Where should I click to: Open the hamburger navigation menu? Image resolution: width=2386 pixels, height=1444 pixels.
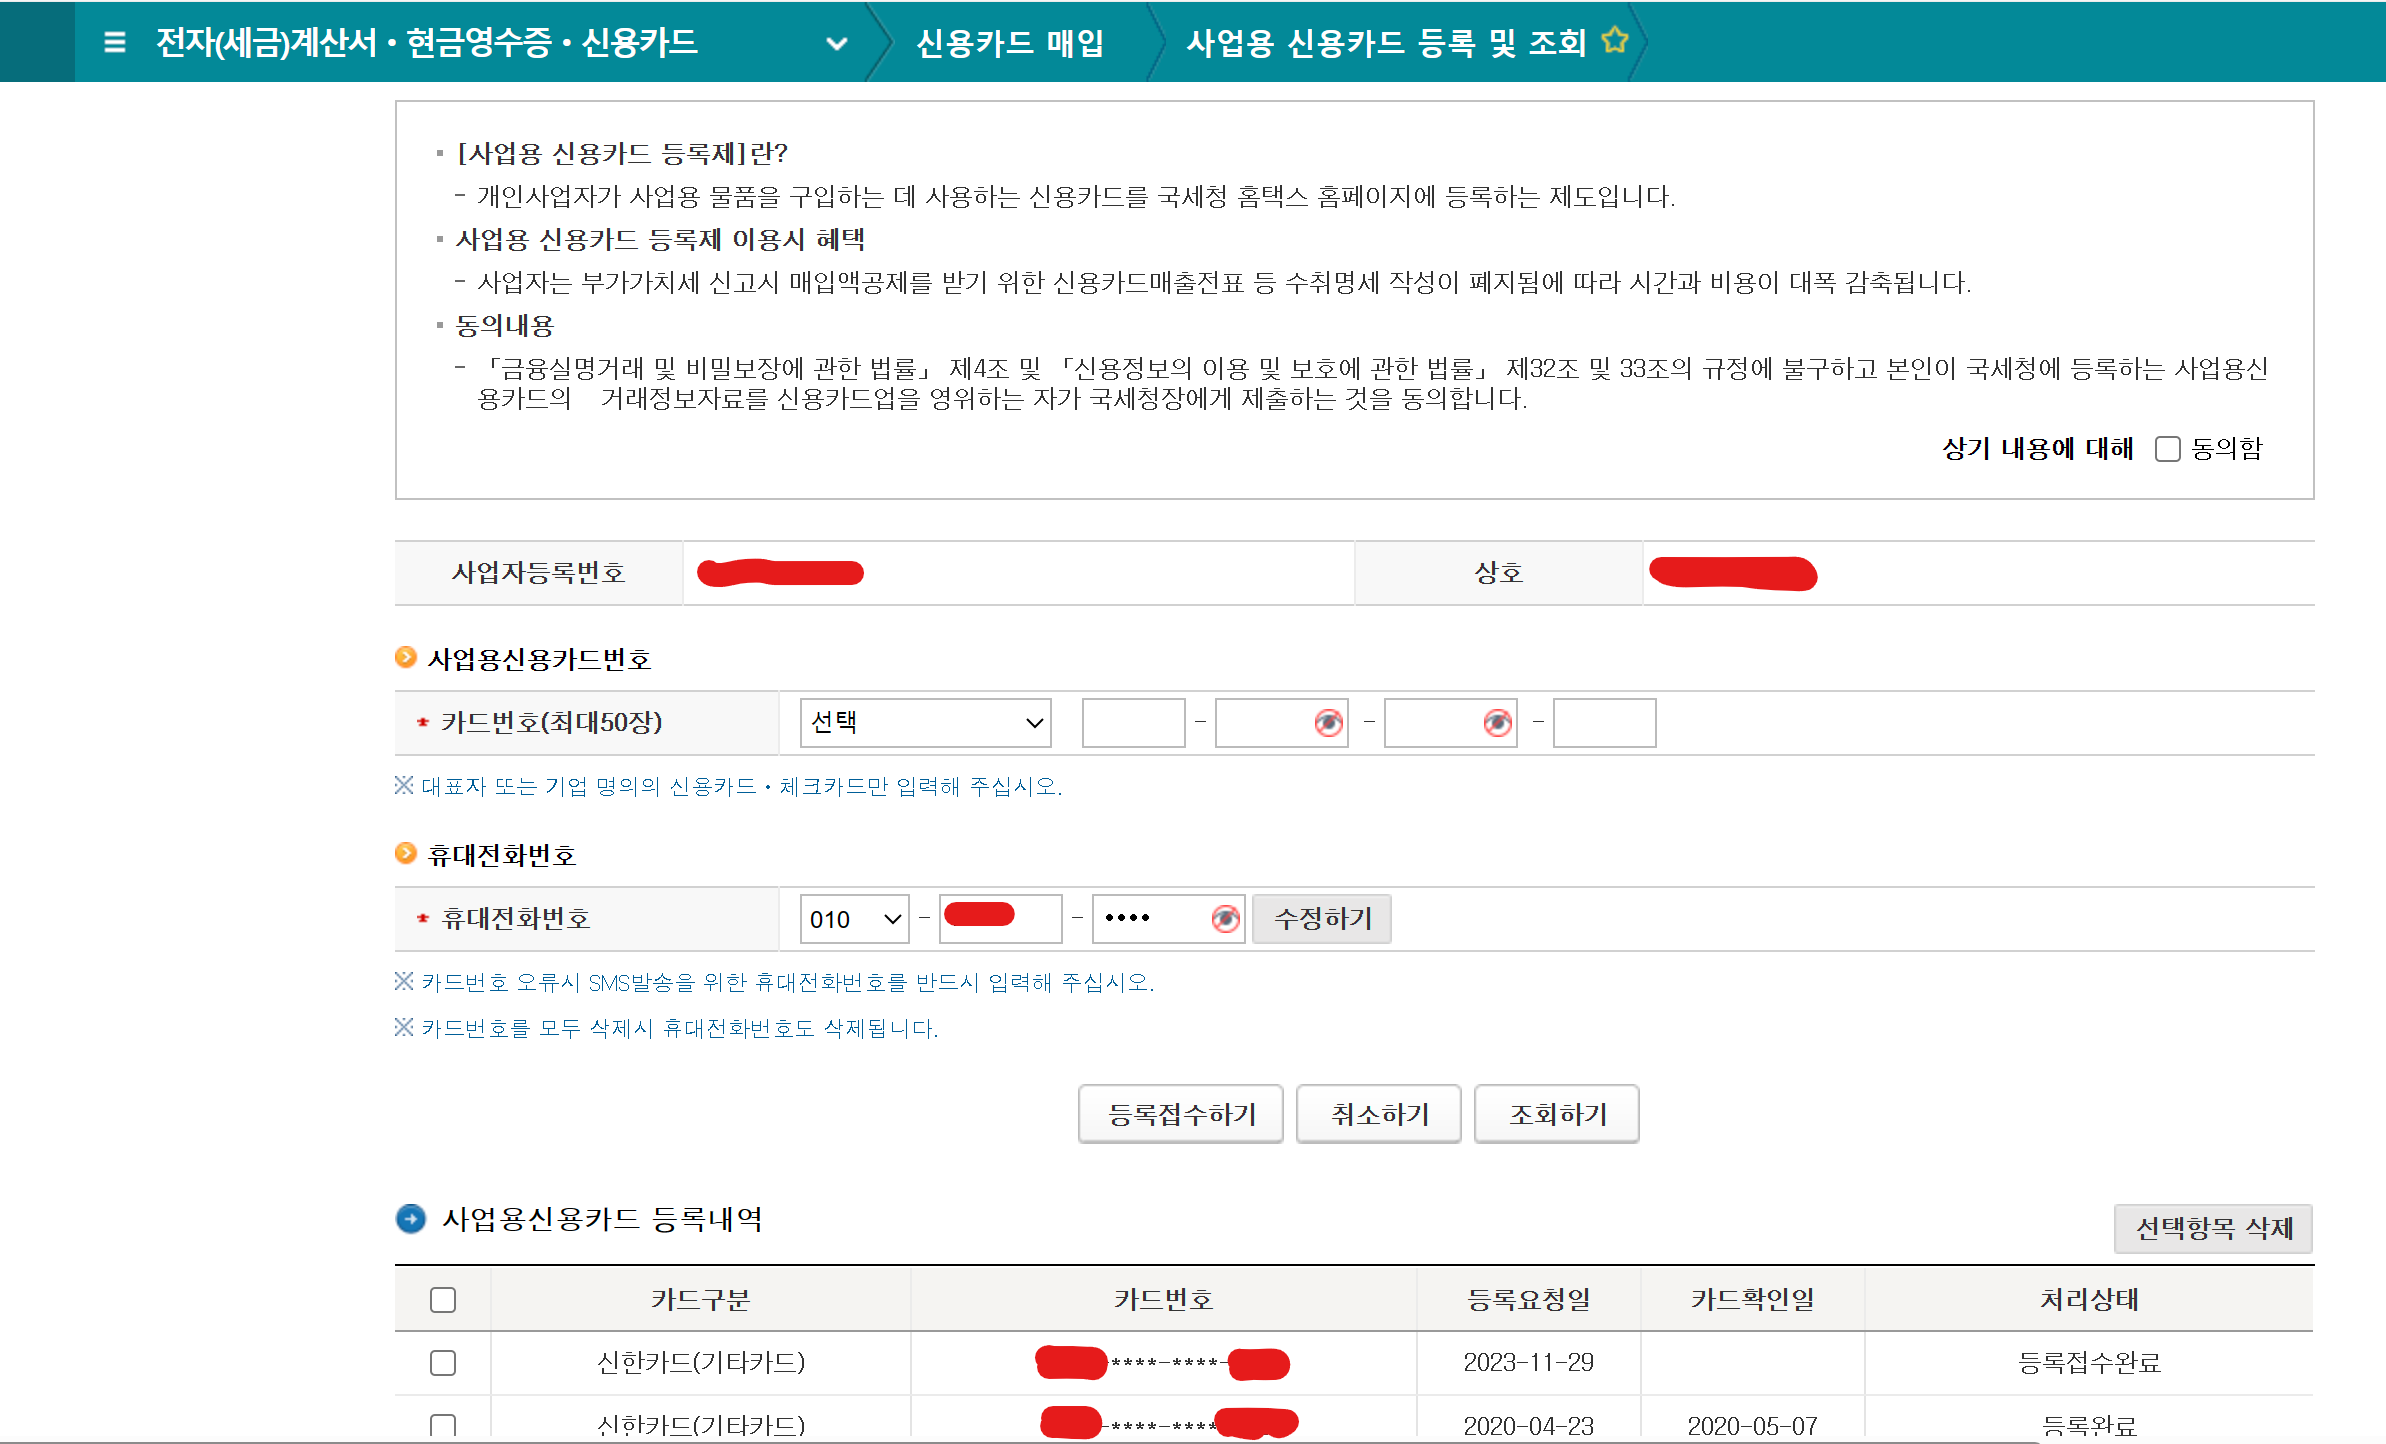click(x=115, y=41)
